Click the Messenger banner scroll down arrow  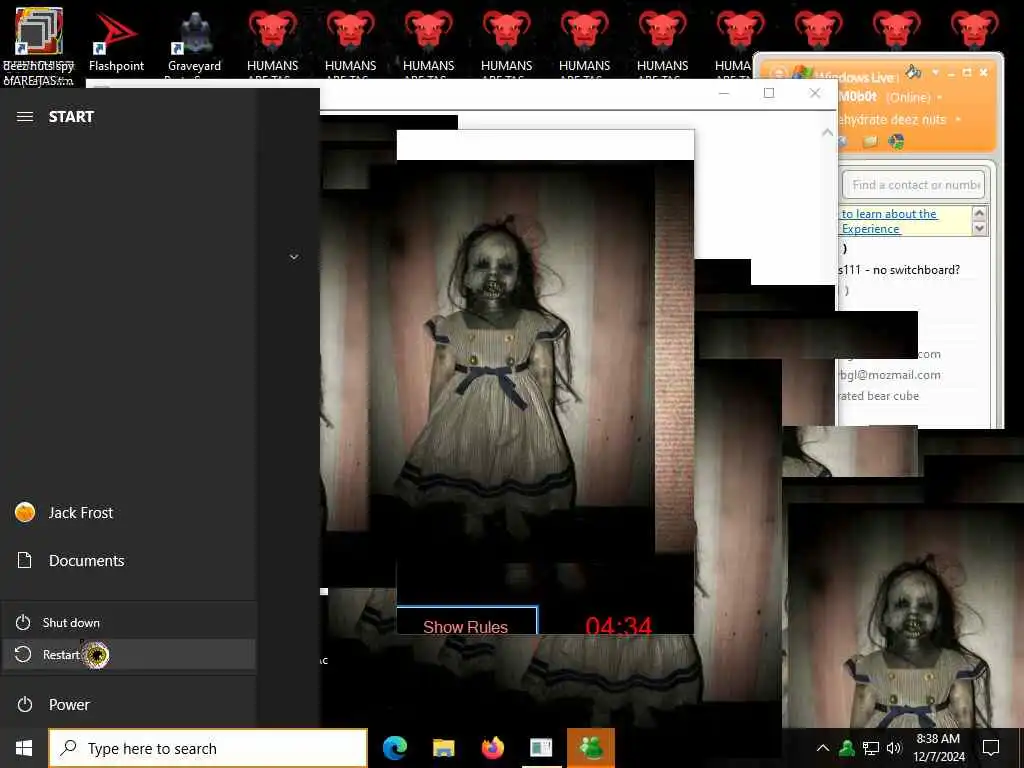(979, 229)
